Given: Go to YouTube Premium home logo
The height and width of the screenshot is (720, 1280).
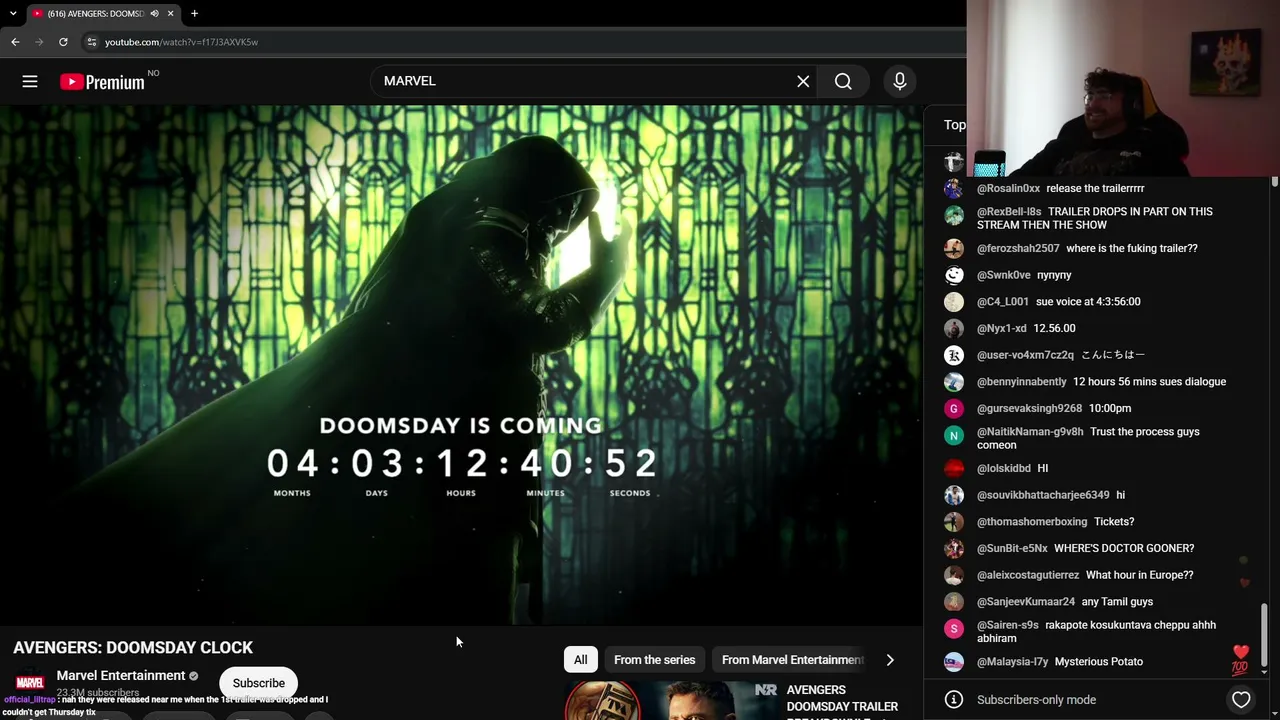Looking at the screenshot, I should (102, 82).
